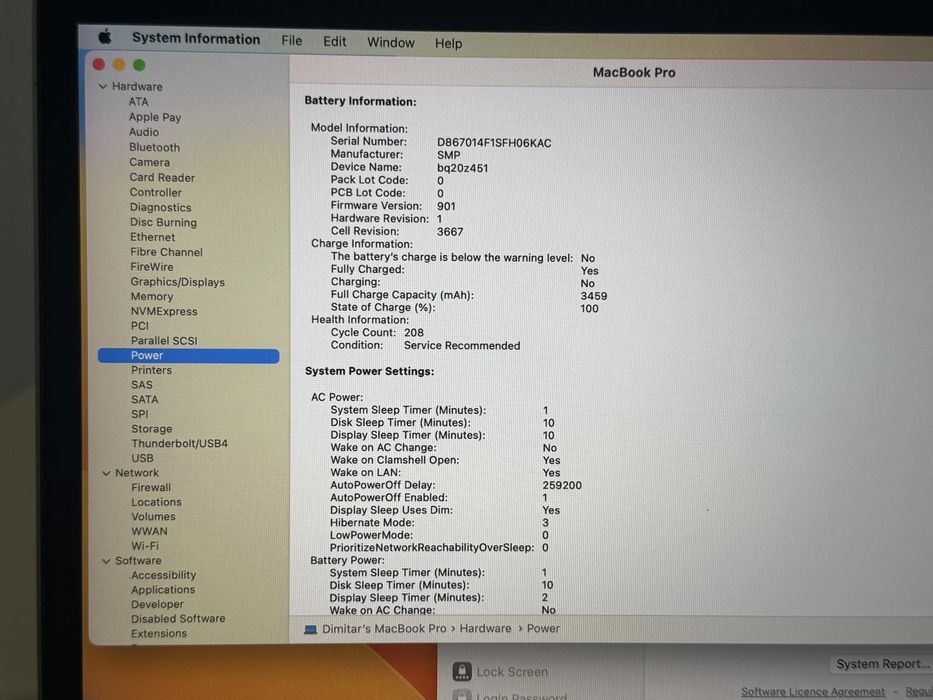Image resolution: width=933 pixels, height=700 pixels.
Task: Select Wi-Fi in the sidebar
Action: [x=145, y=546]
